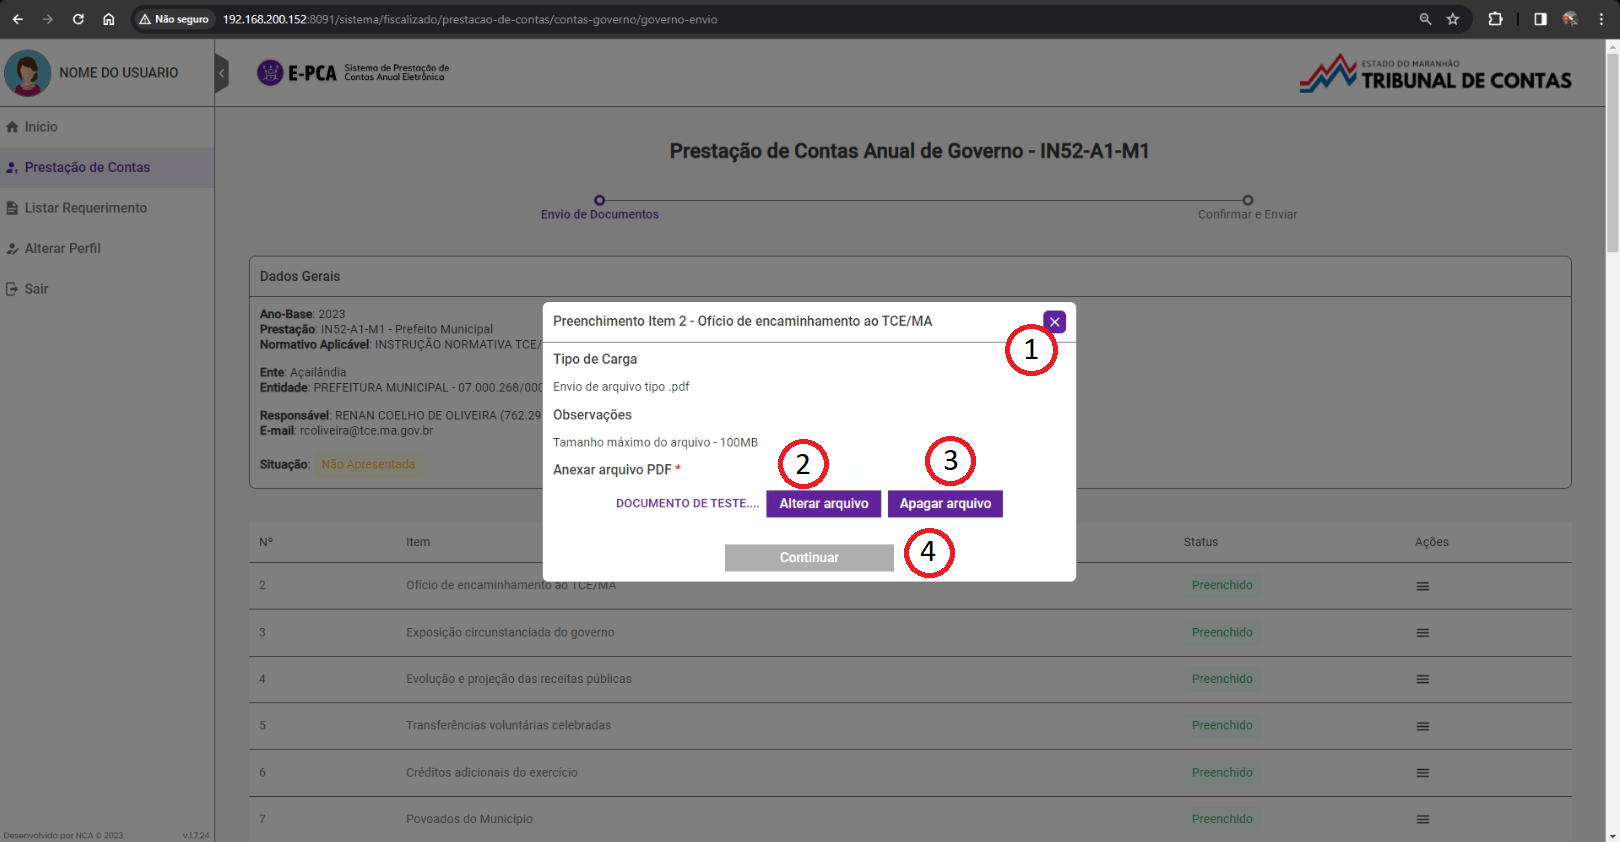Click the logout icon beside Sair
The image size is (1620, 842).
coord(12,289)
